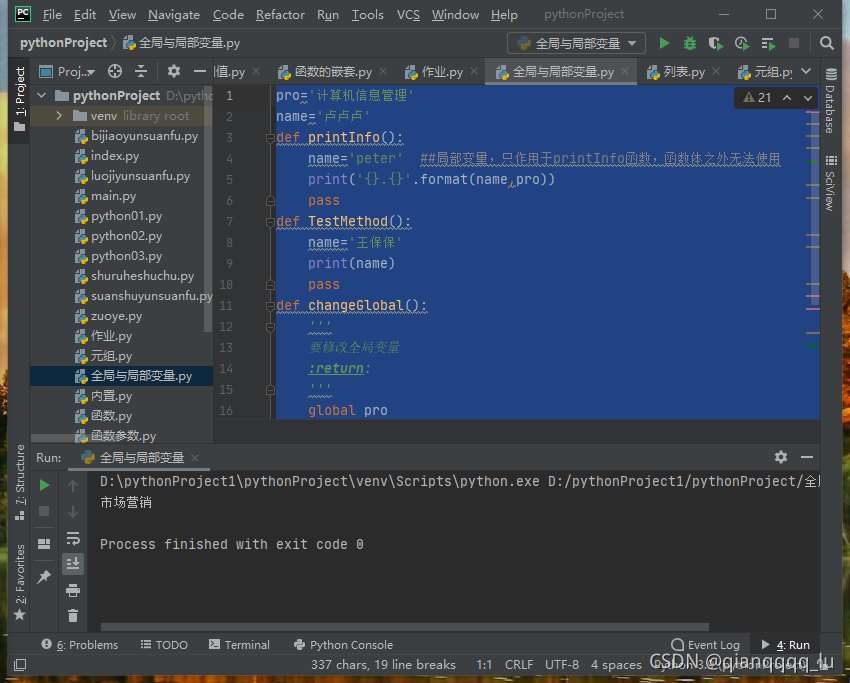The width and height of the screenshot is (850, 683).
Task: Open the Python Console tool window
Action: [x=343, y=645]
